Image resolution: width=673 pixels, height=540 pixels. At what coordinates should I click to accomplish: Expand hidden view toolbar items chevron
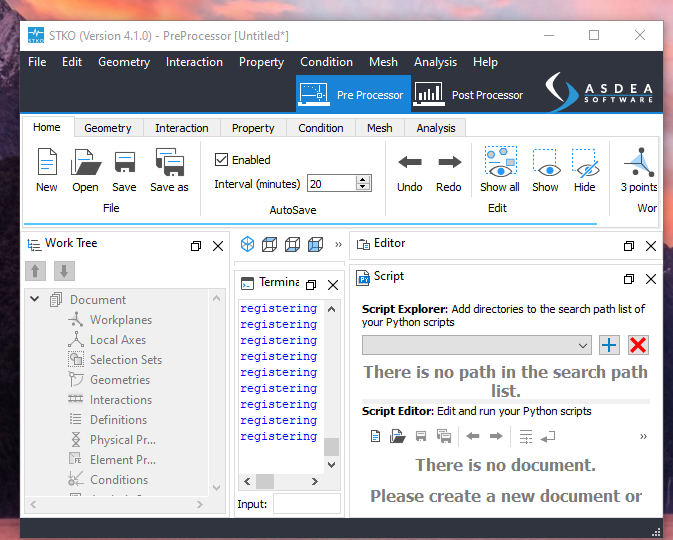(x=338, y=245)
